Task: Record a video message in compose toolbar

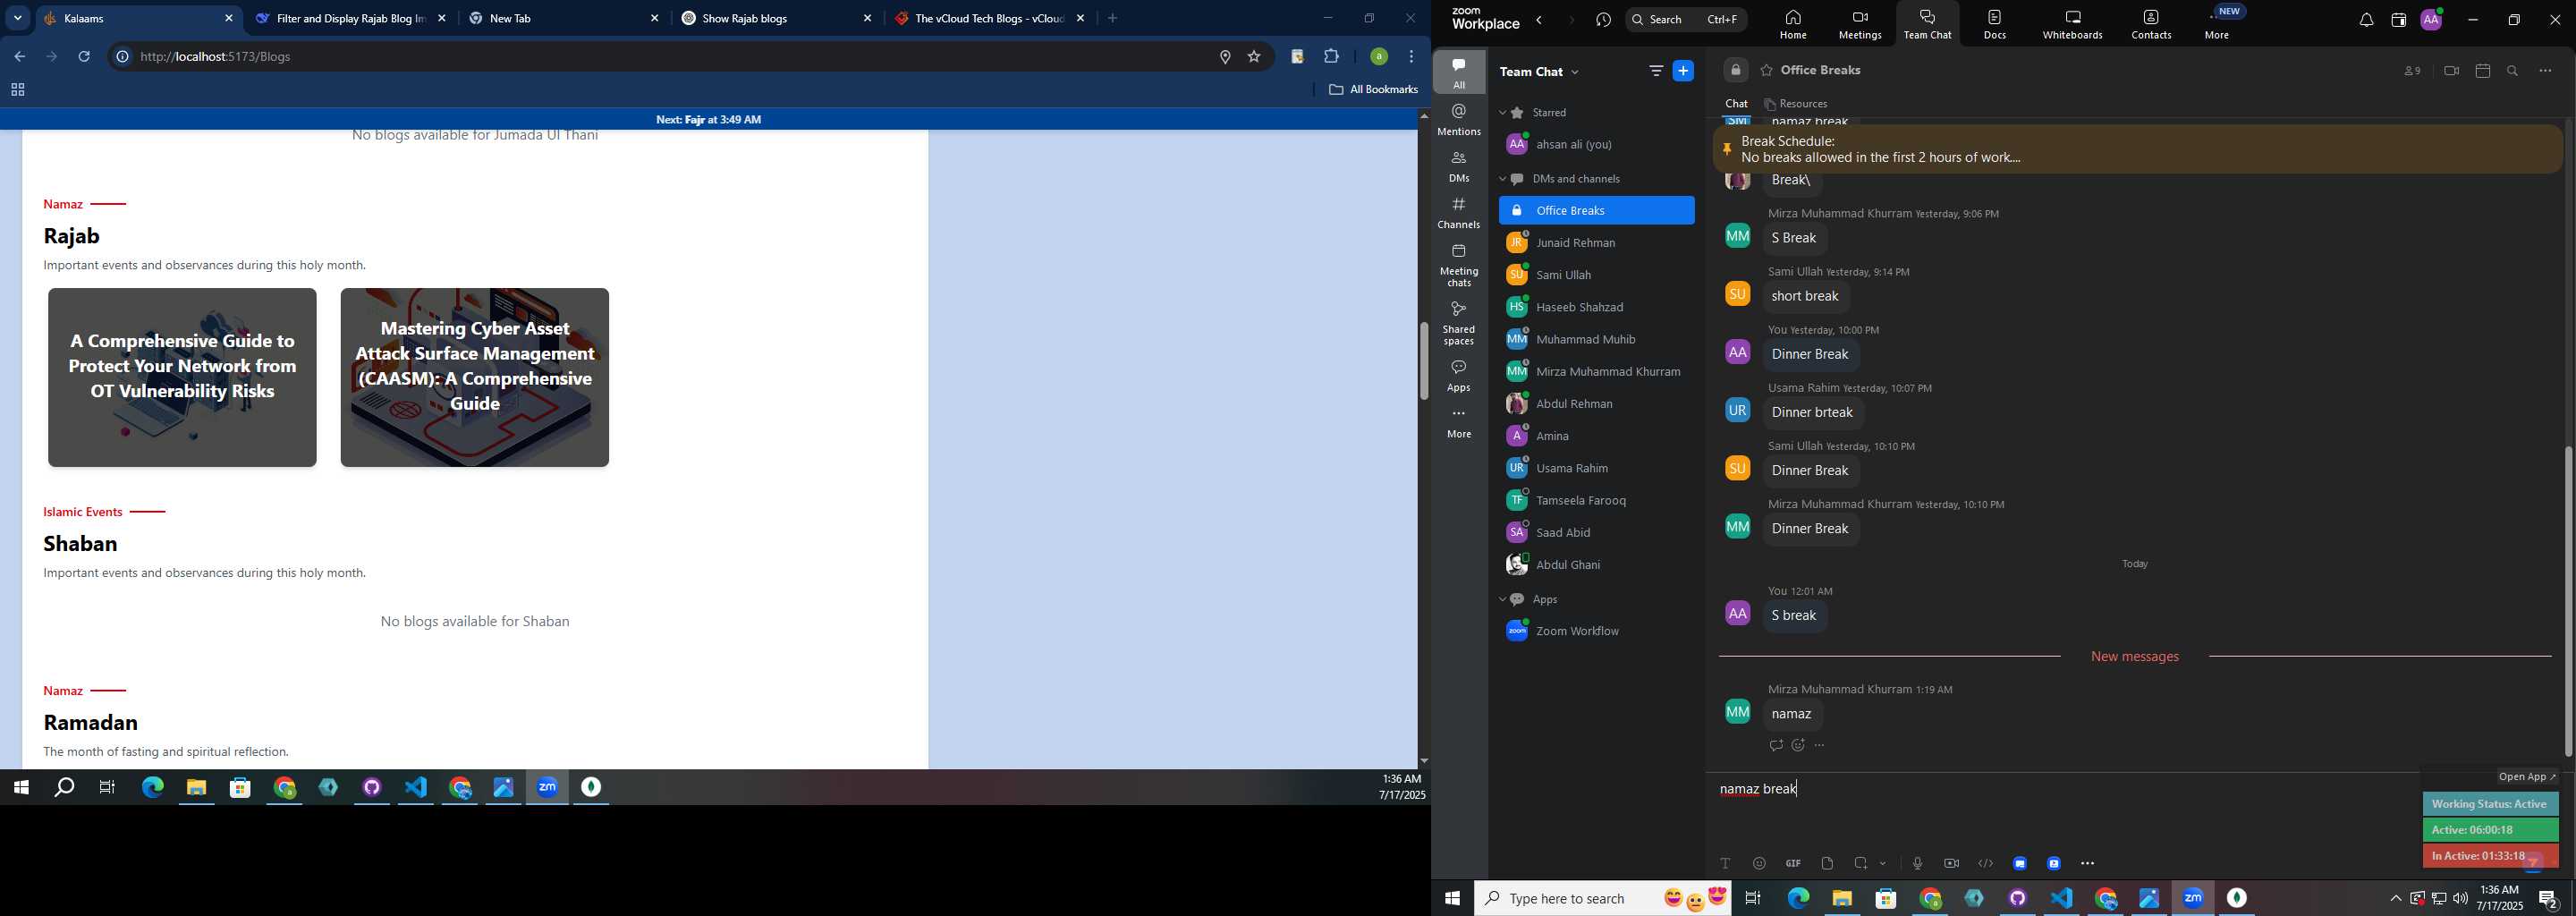Action: (x=1951, y=863)
